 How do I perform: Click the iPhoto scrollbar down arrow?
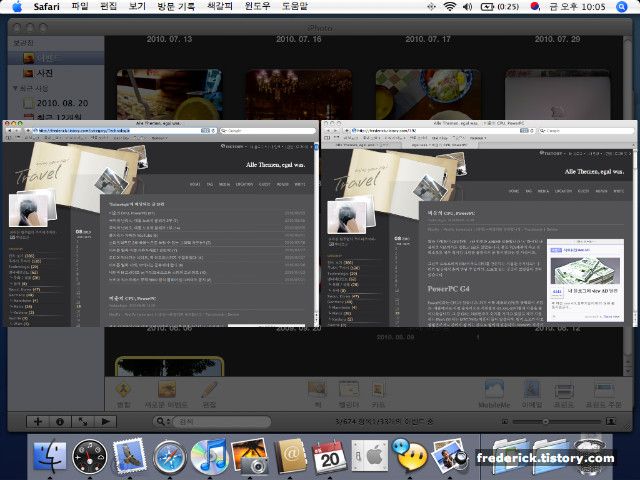[628, 371]
